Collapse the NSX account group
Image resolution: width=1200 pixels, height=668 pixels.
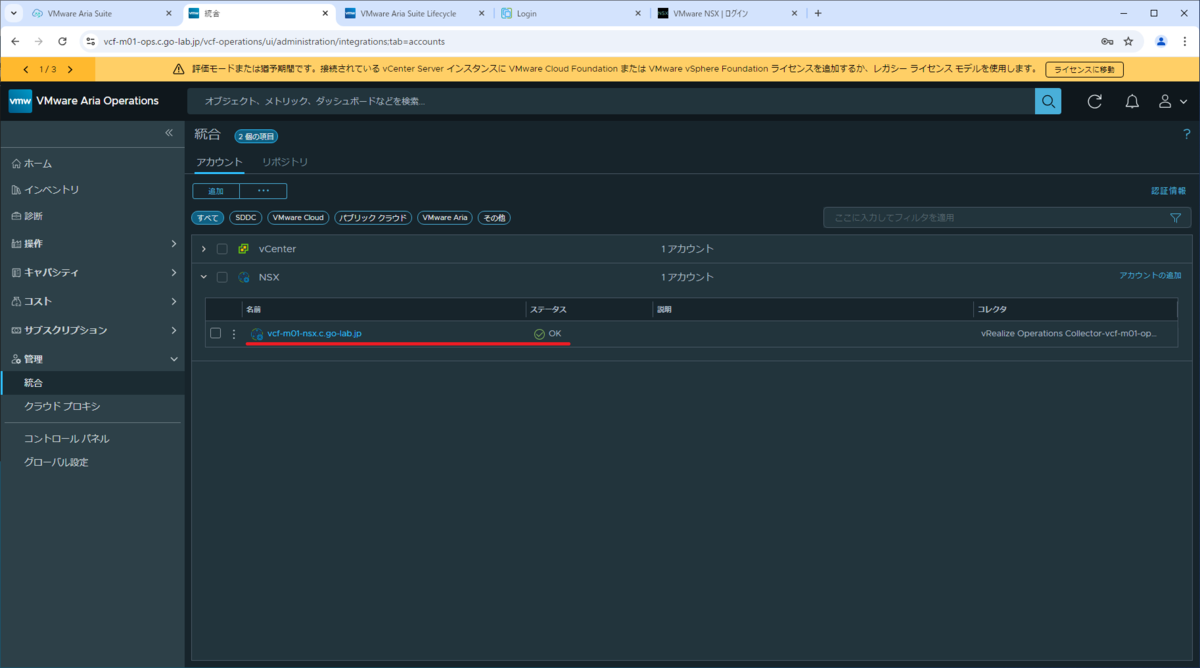(204, 277)
